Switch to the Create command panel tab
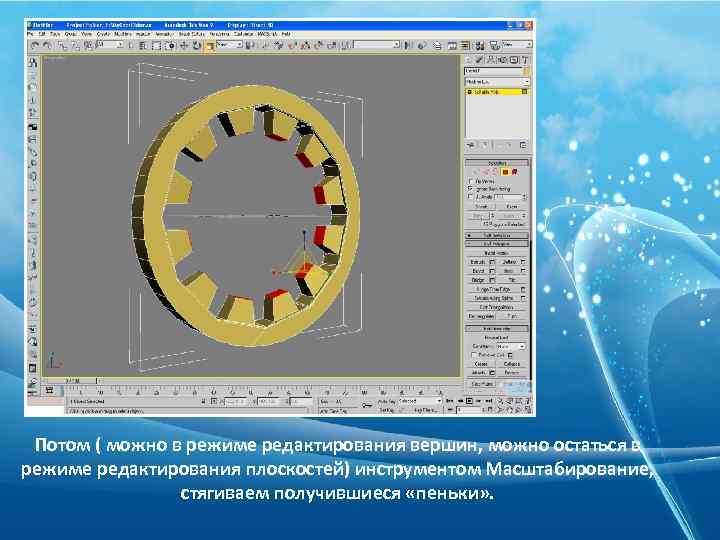720x540 pixels. click(x=468, y=60)
